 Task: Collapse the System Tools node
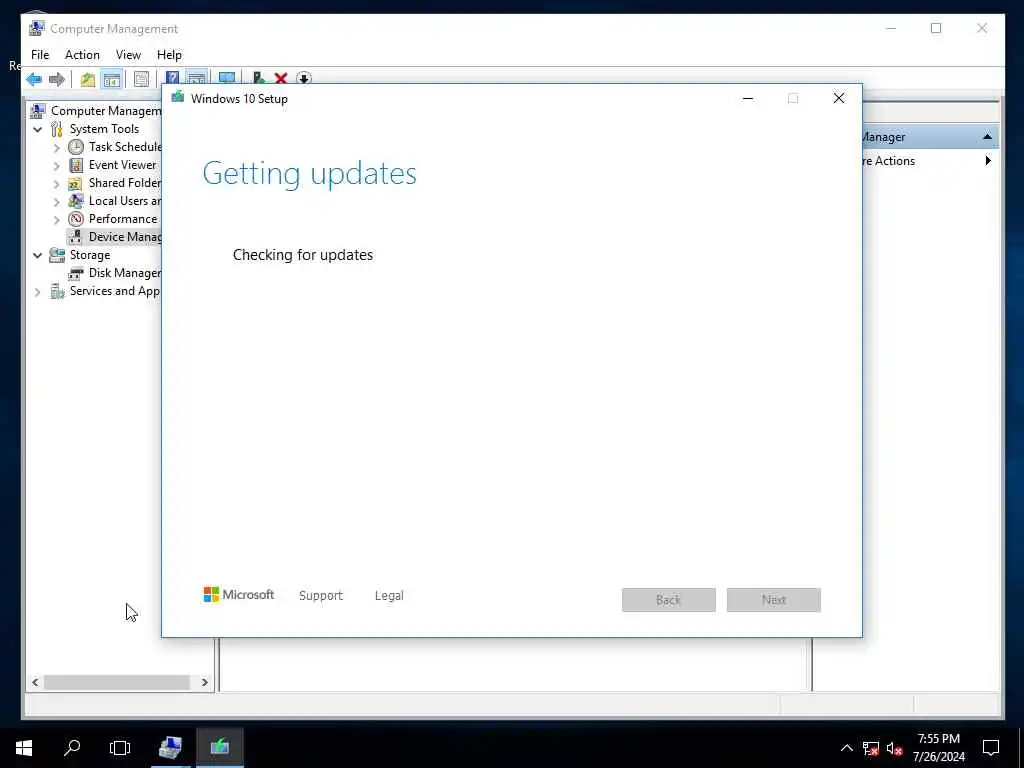[x=38, y=129]
